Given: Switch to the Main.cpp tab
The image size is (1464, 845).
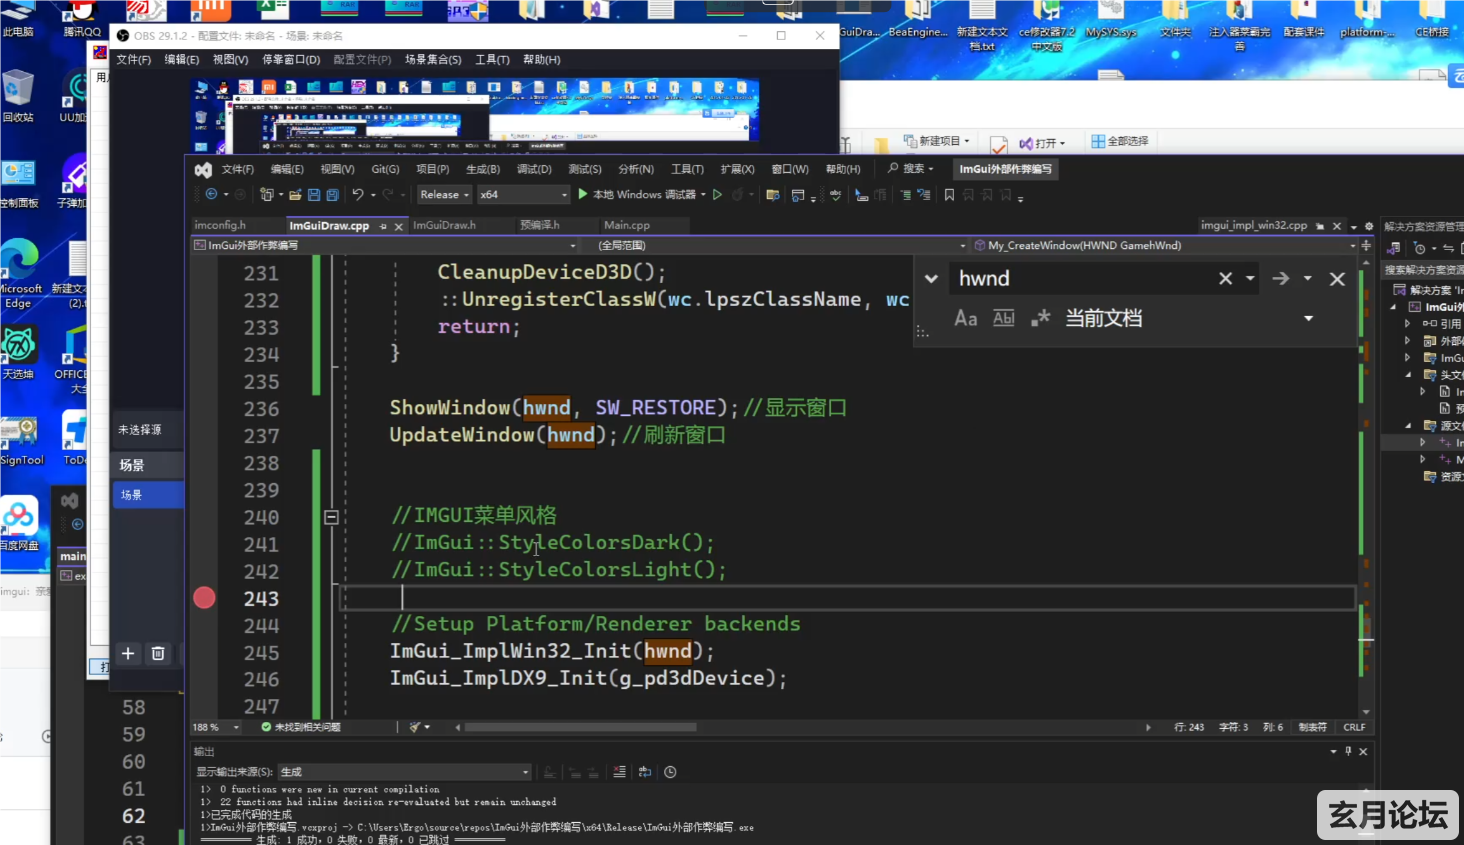Looking at the screenshot, I should click(627, 226).
